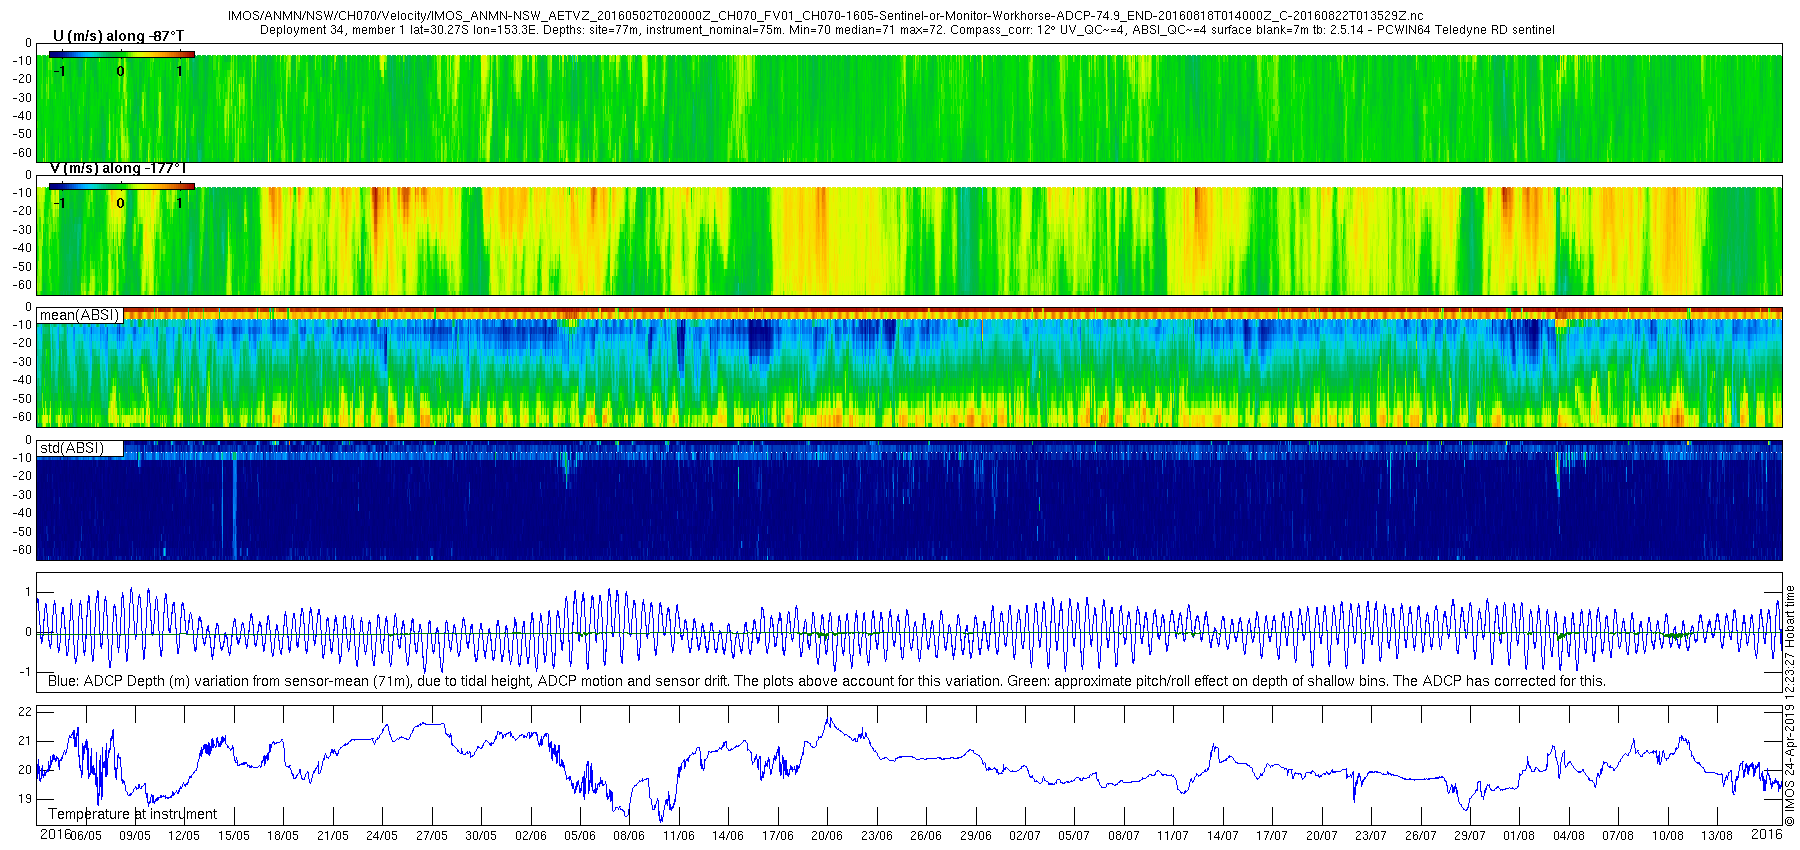Click the '04/08' date tick label
The width and height of the screenshot is (1800, 850).
tap(1569, 836)
